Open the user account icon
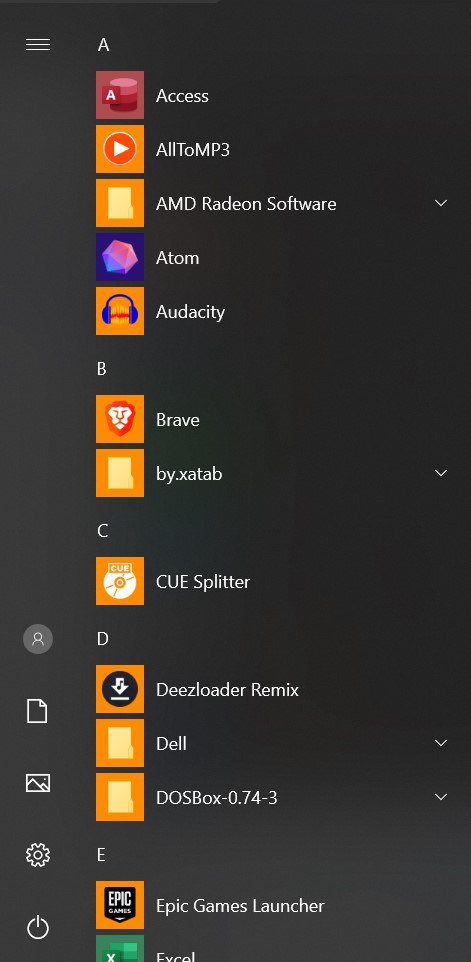Screen dimensions: 471x962 click(x=38, y=639)
